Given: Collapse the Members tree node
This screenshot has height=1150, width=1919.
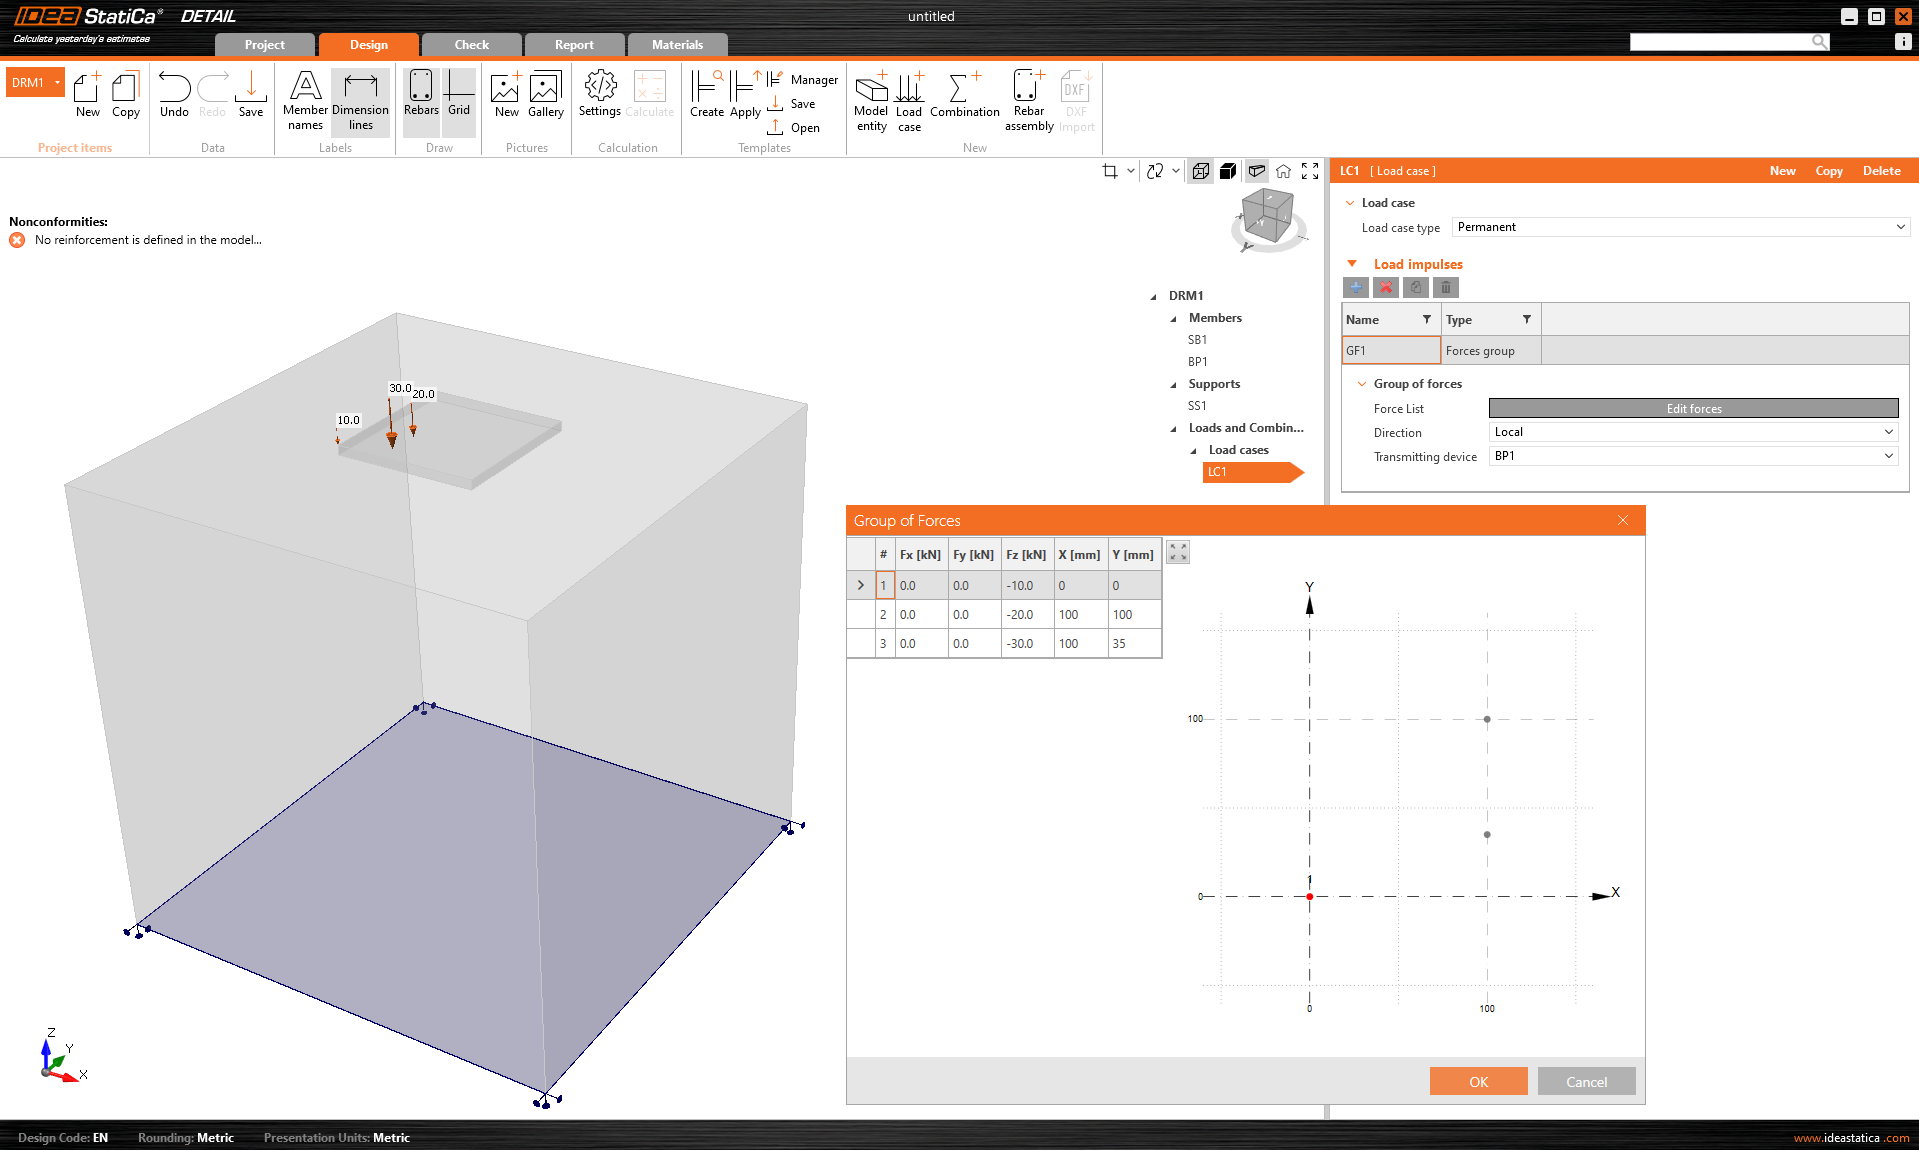Looking at the screenshot, I should (x=1173, y=318).
